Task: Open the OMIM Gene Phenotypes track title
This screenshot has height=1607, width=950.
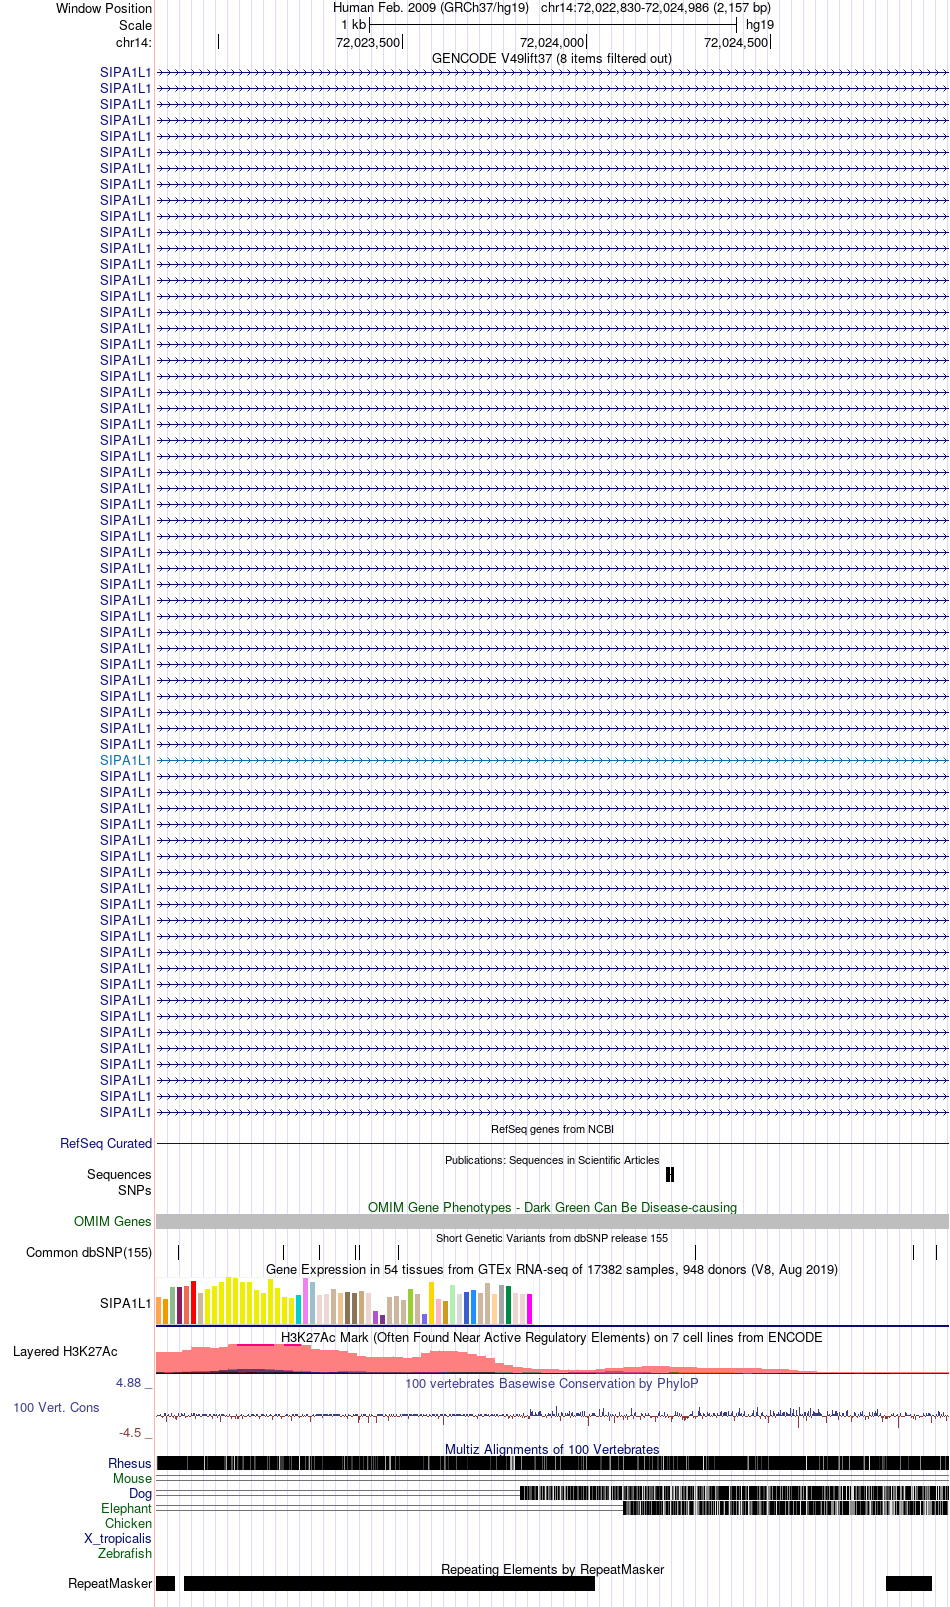Action: coord(552,1207)
